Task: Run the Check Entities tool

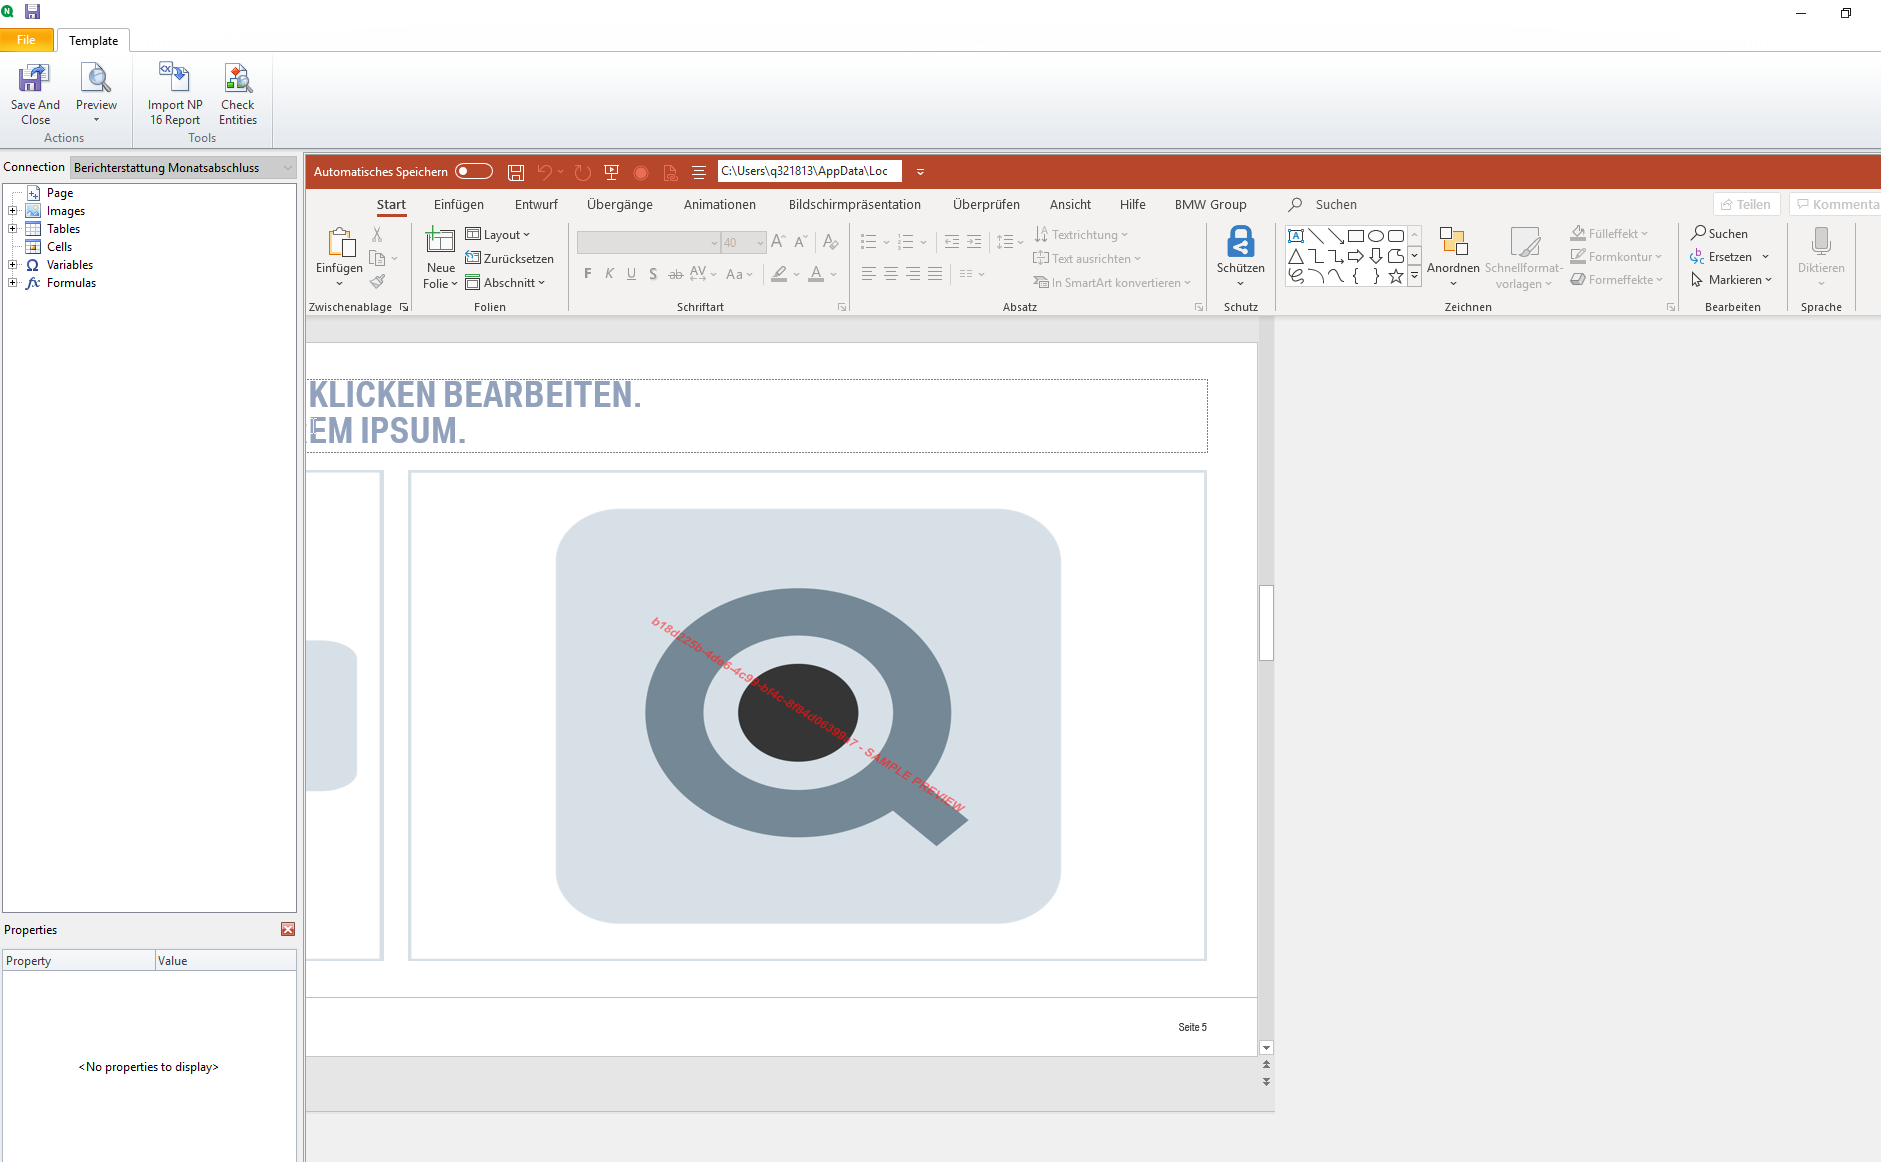Action: (237, 95)
